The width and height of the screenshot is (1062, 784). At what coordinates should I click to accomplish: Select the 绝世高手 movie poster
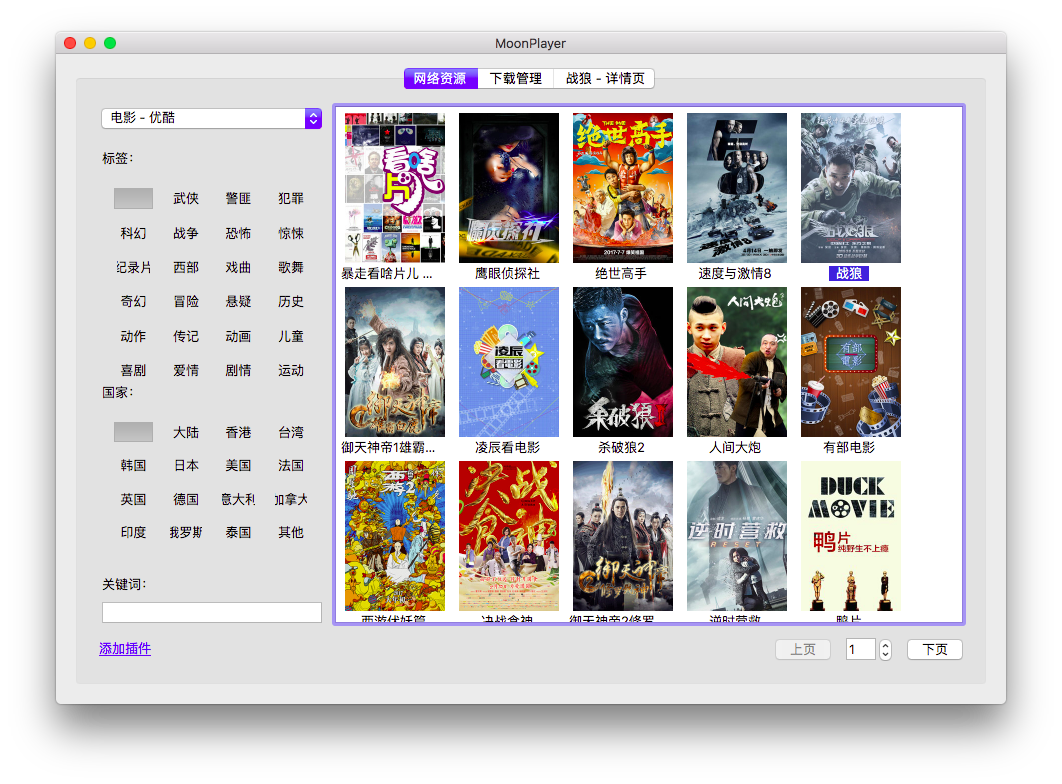click(622, 188)
